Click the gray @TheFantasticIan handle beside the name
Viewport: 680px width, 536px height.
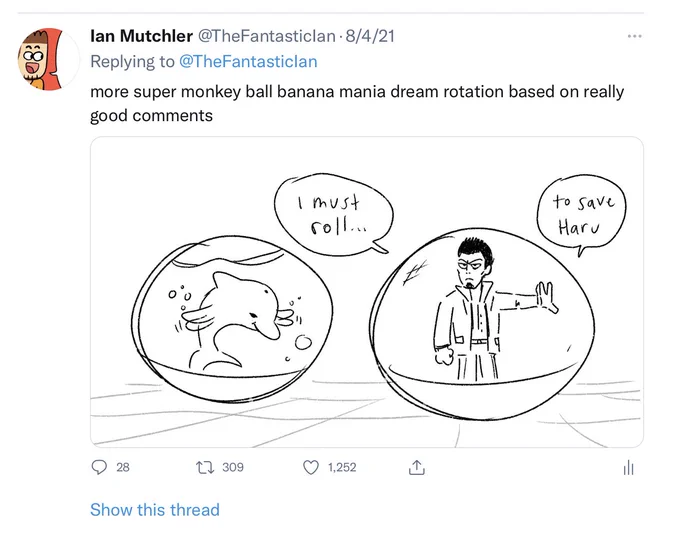pos(267,36)
